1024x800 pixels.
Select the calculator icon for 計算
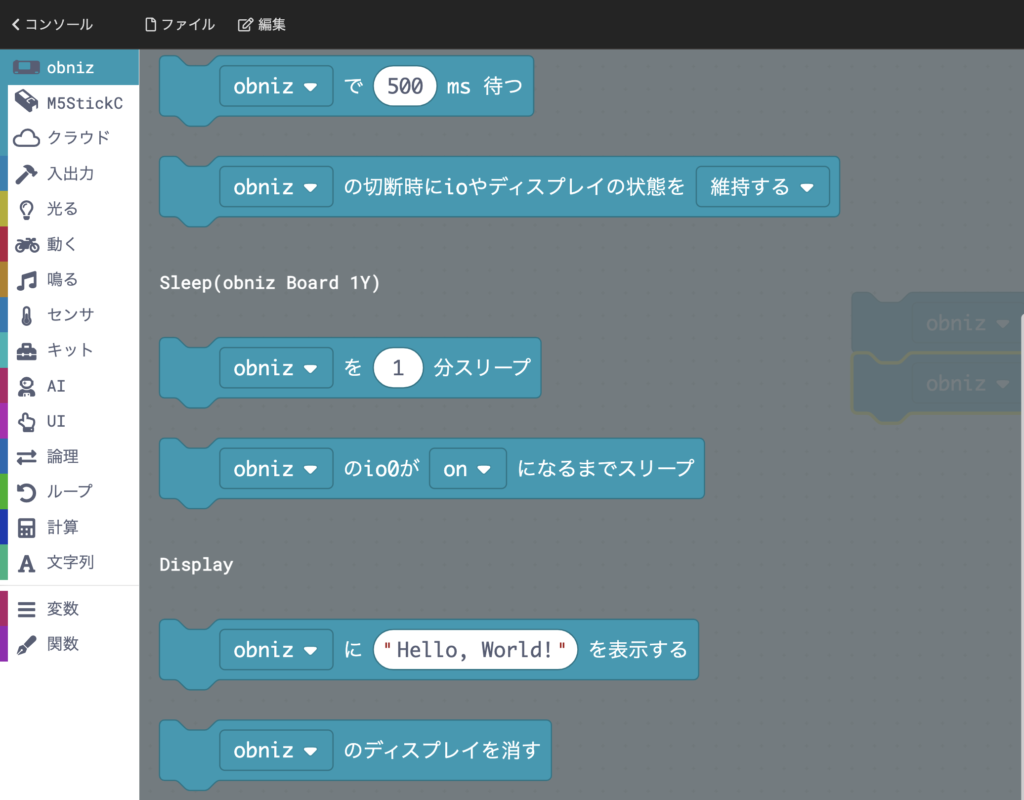pyautogui.click(x=26, y=528)
